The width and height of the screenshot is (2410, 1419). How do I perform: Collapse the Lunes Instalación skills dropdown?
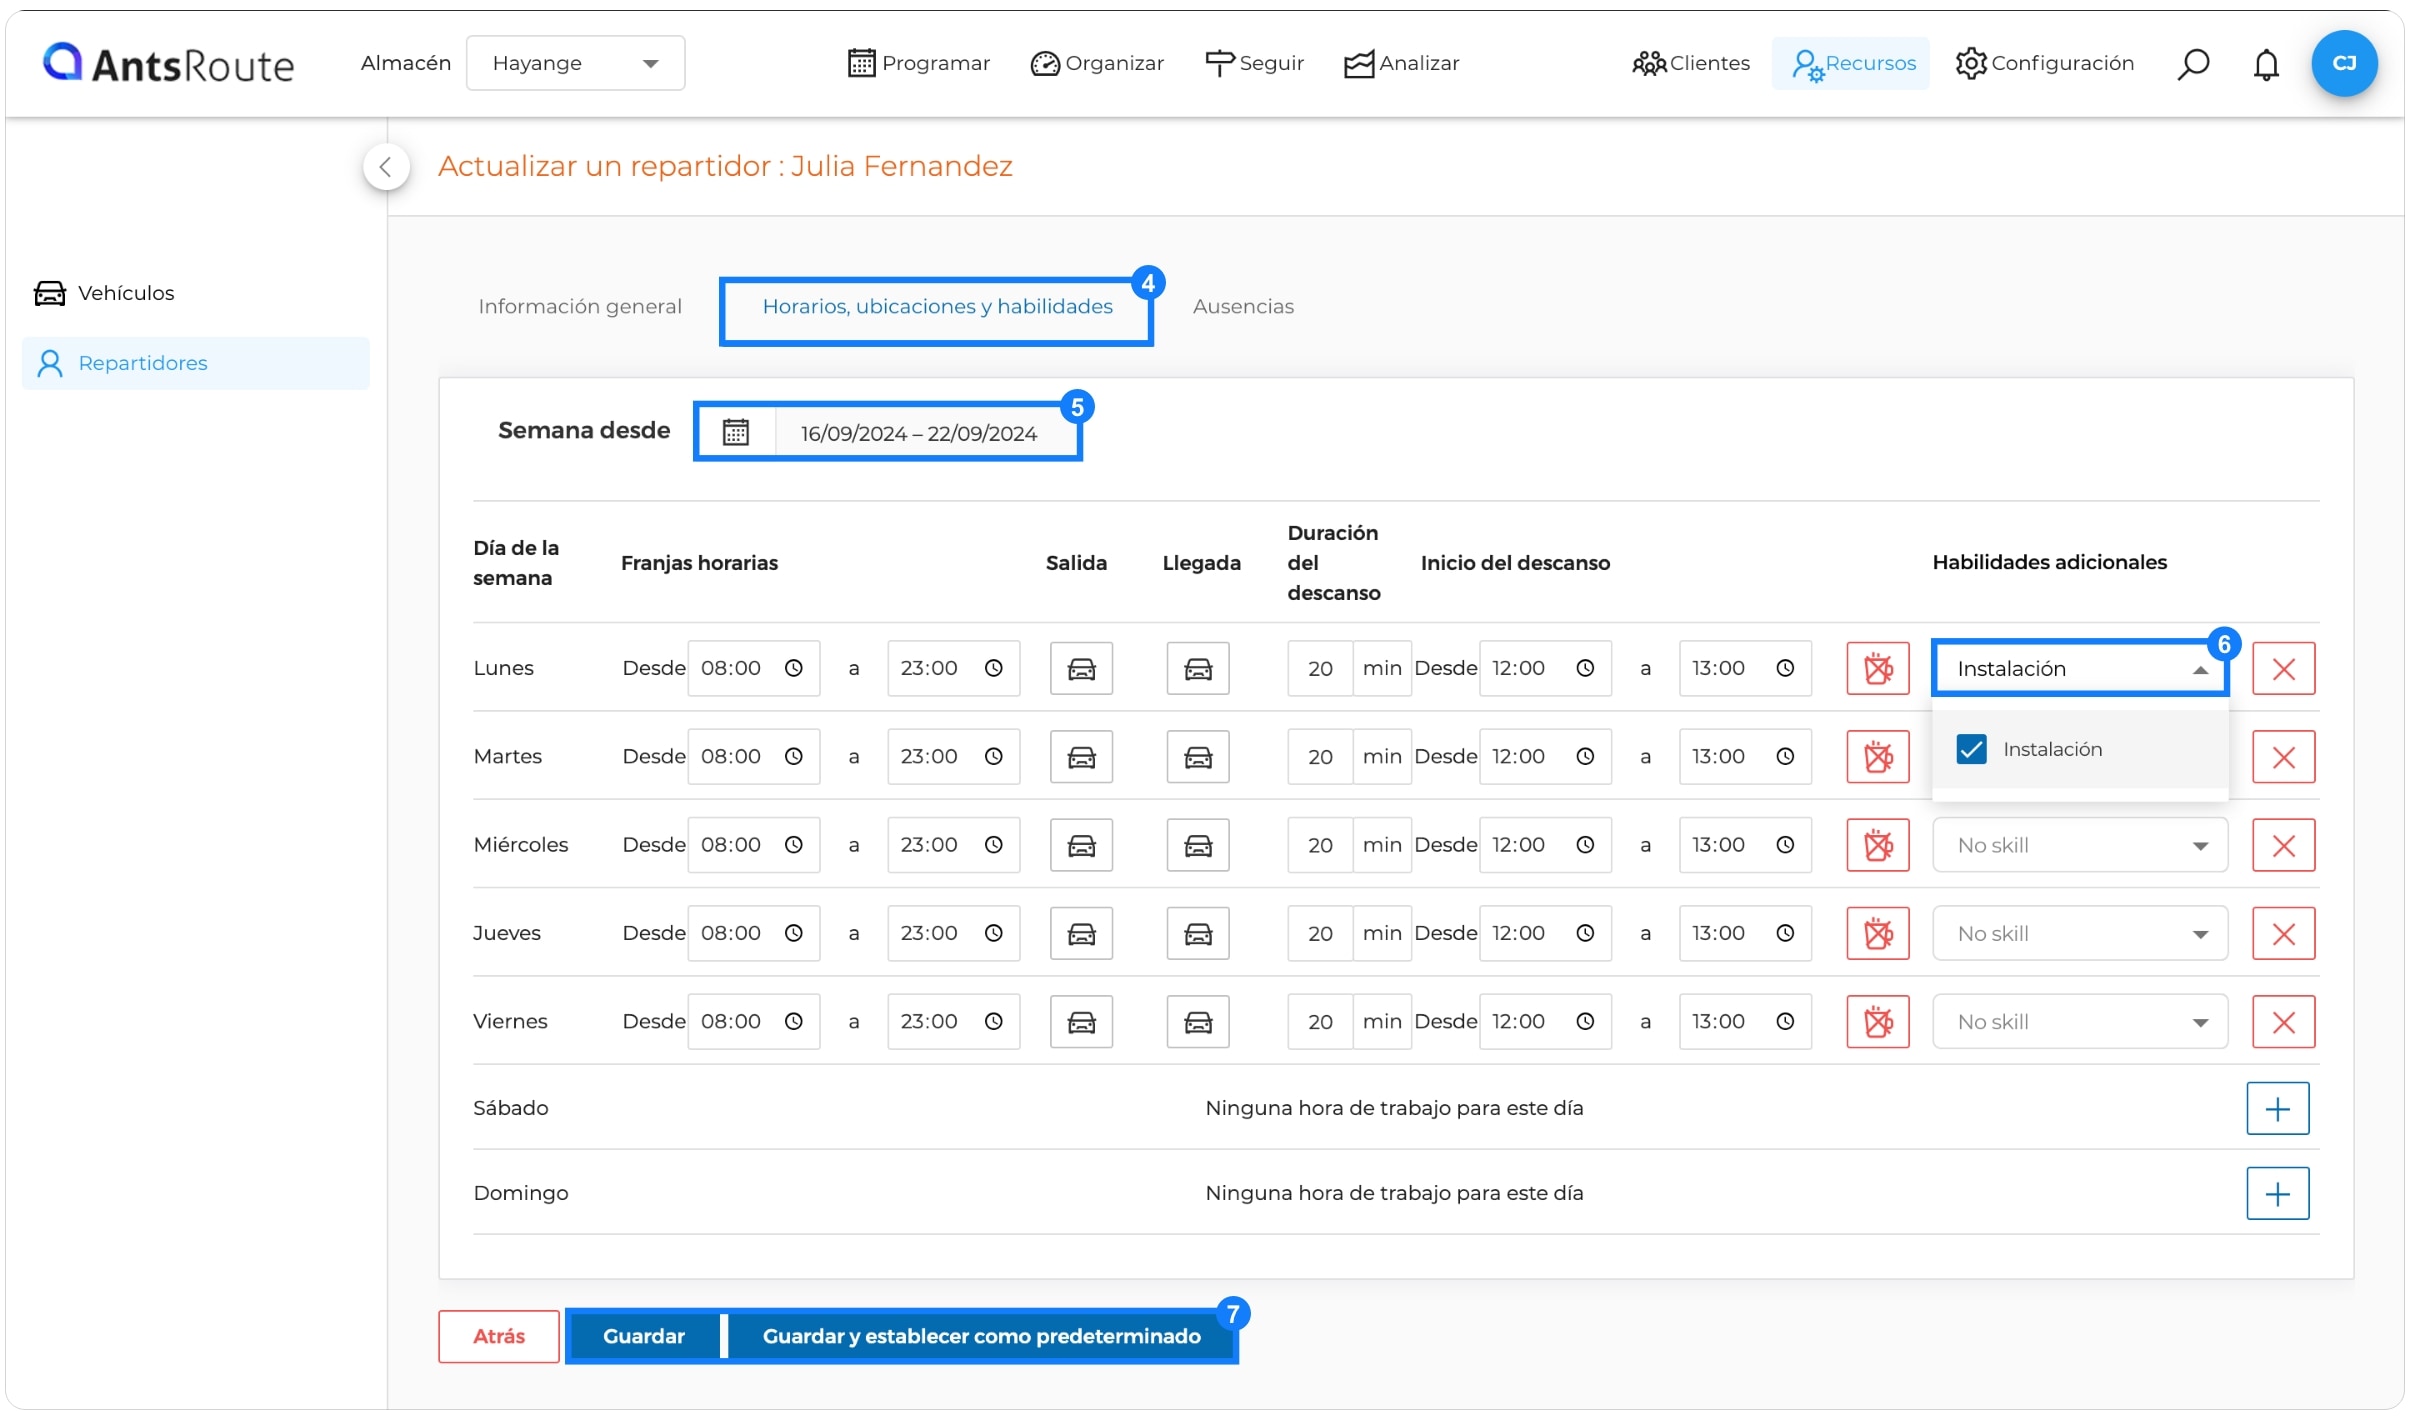[2080, 668]
